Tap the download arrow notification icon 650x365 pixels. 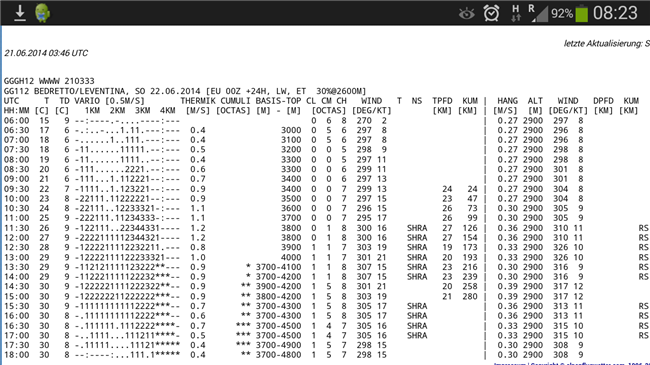click(19, 13)
